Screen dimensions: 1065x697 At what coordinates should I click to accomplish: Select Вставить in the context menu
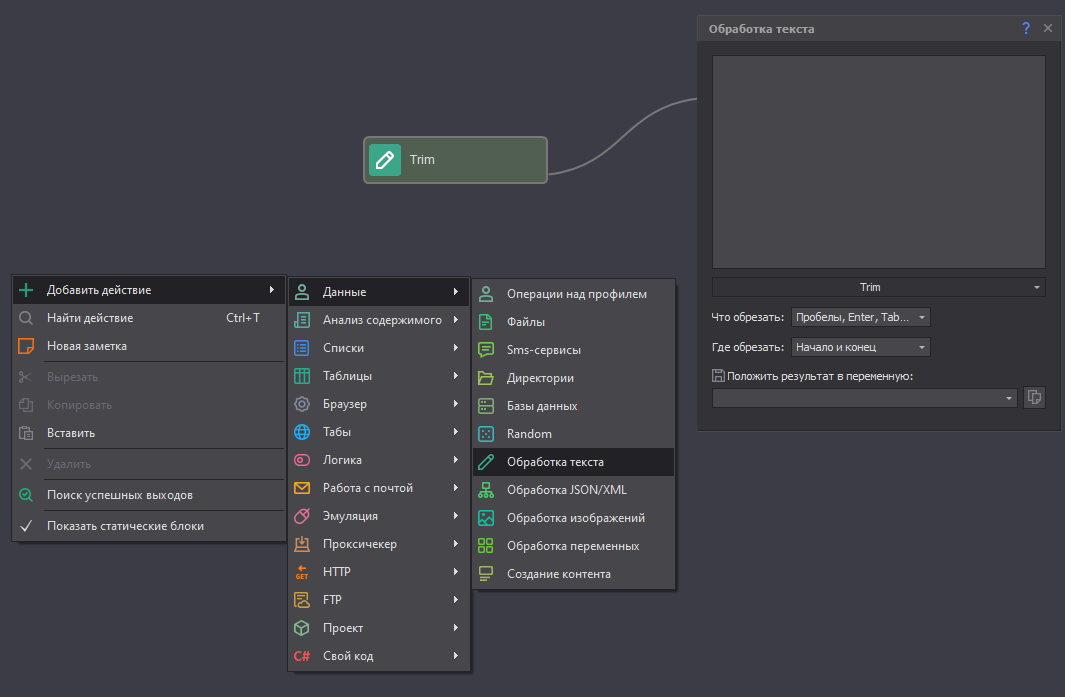(x=149, y=433)
